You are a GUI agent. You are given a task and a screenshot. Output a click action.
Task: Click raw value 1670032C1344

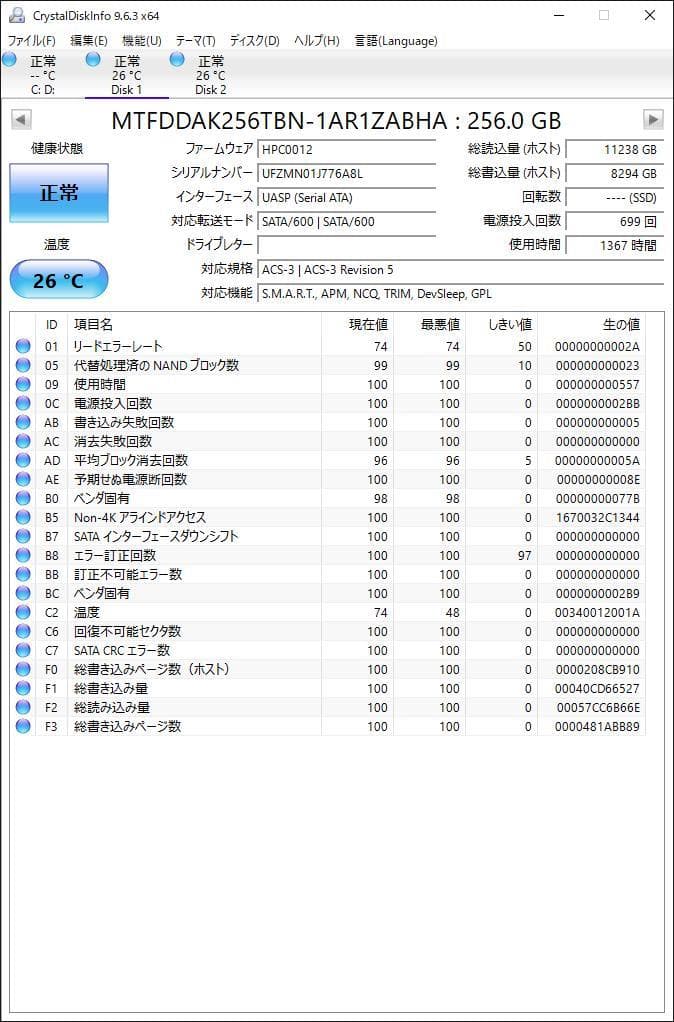[597, 518]
